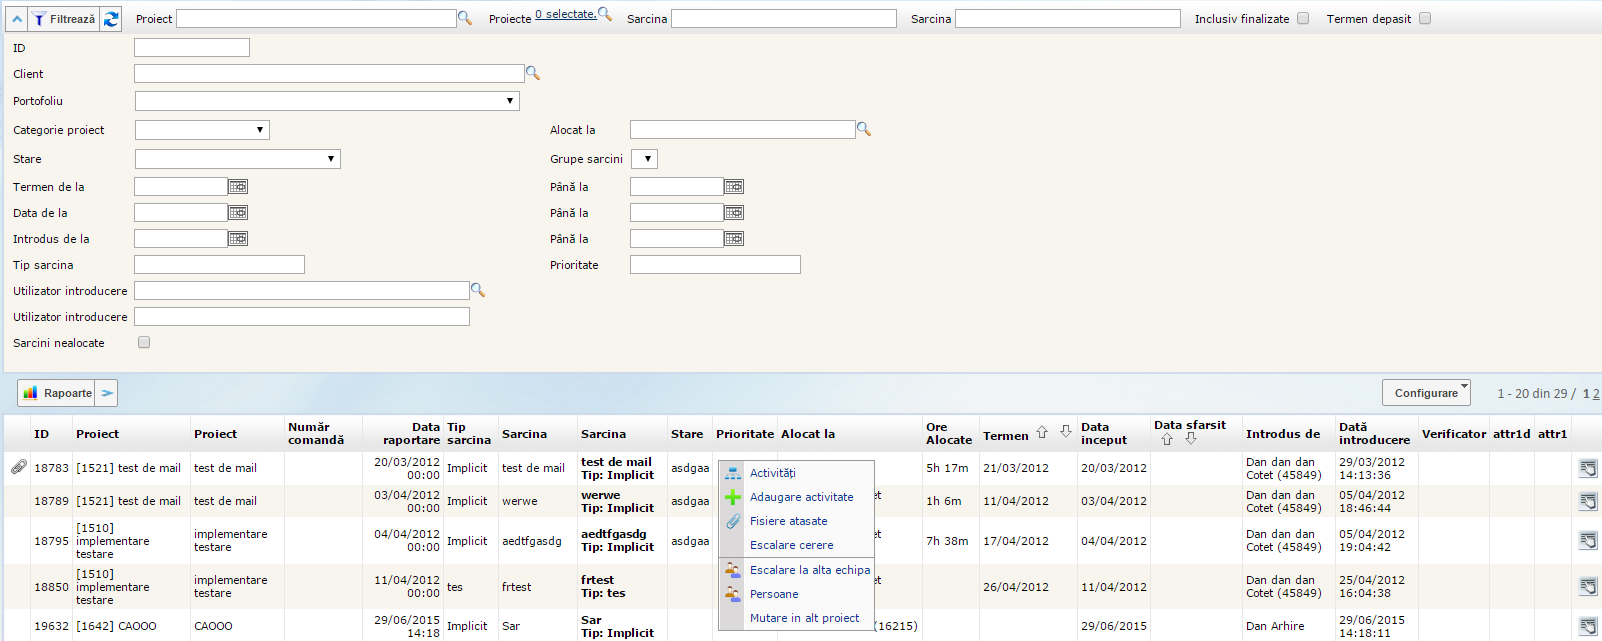
Task: Select Adaugare activitate from context menu
Action: pyautogui.click(x=801, y=497)
